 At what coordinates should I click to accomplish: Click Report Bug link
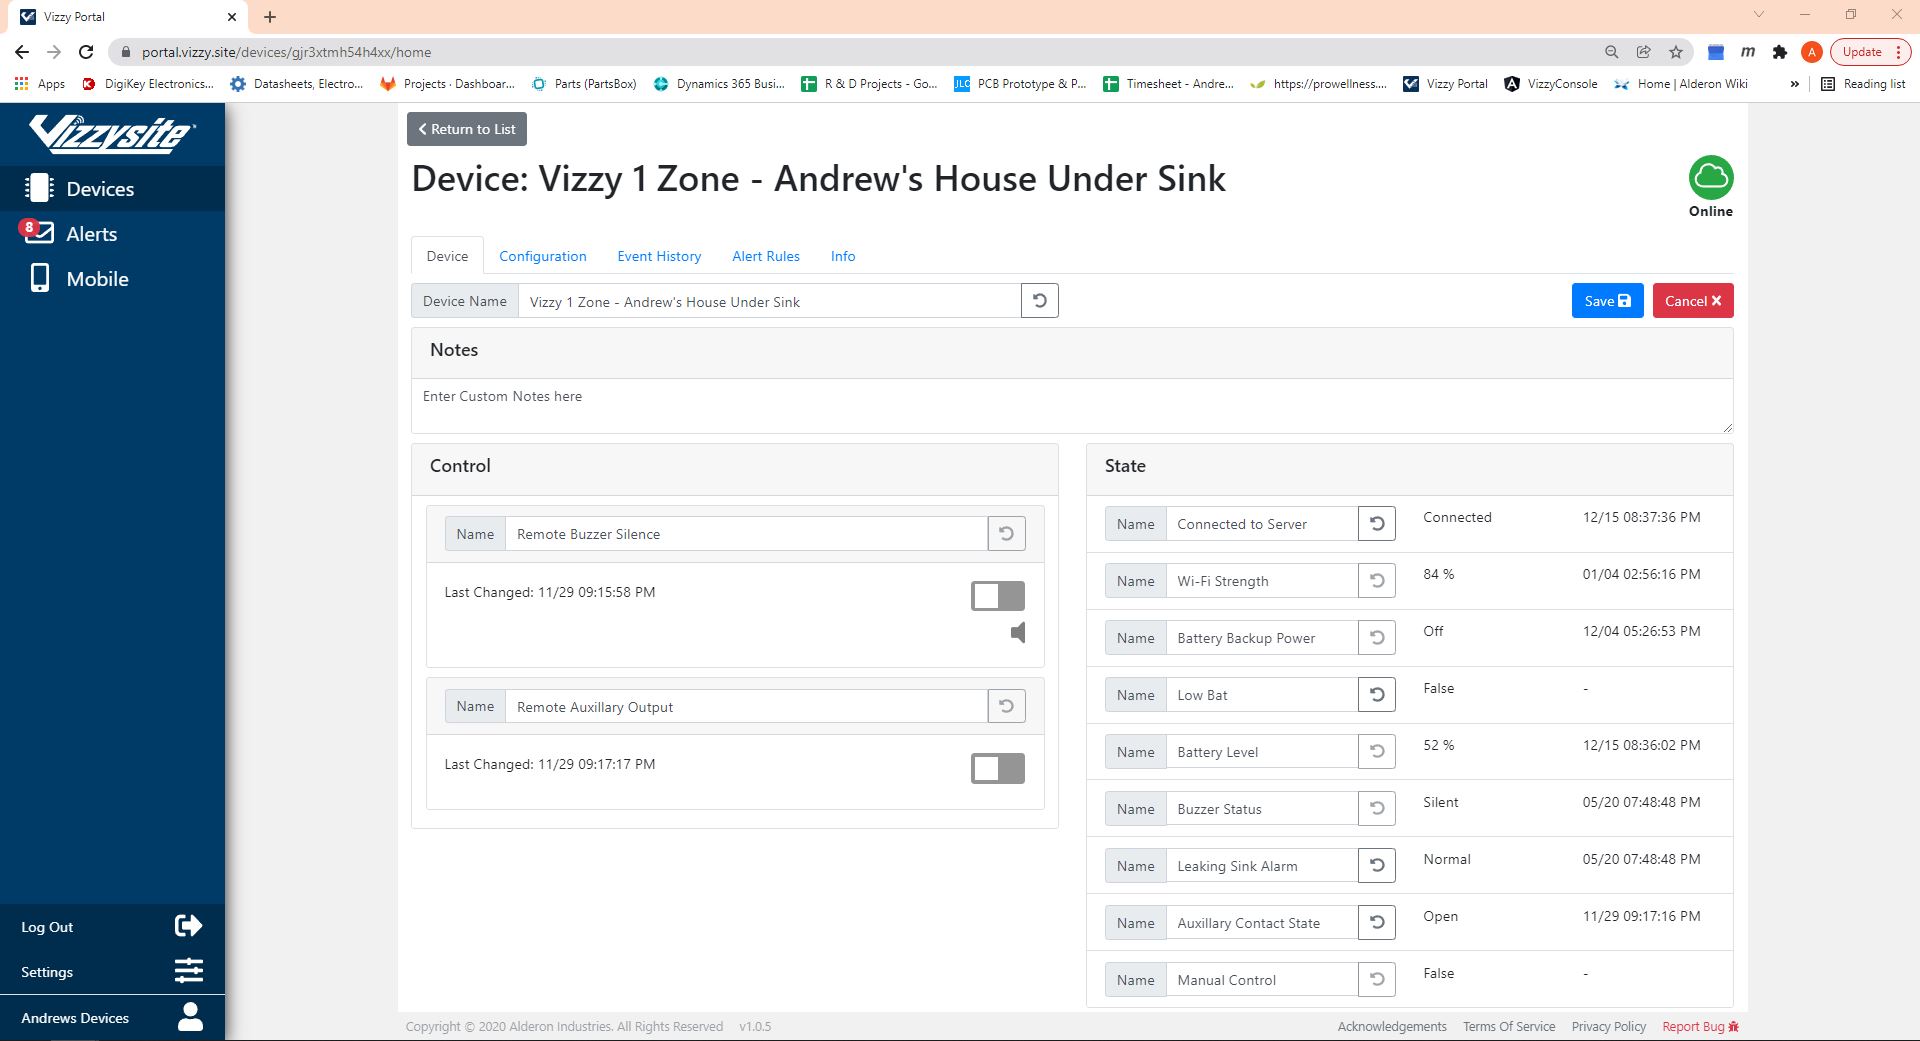point(1700,1026)
